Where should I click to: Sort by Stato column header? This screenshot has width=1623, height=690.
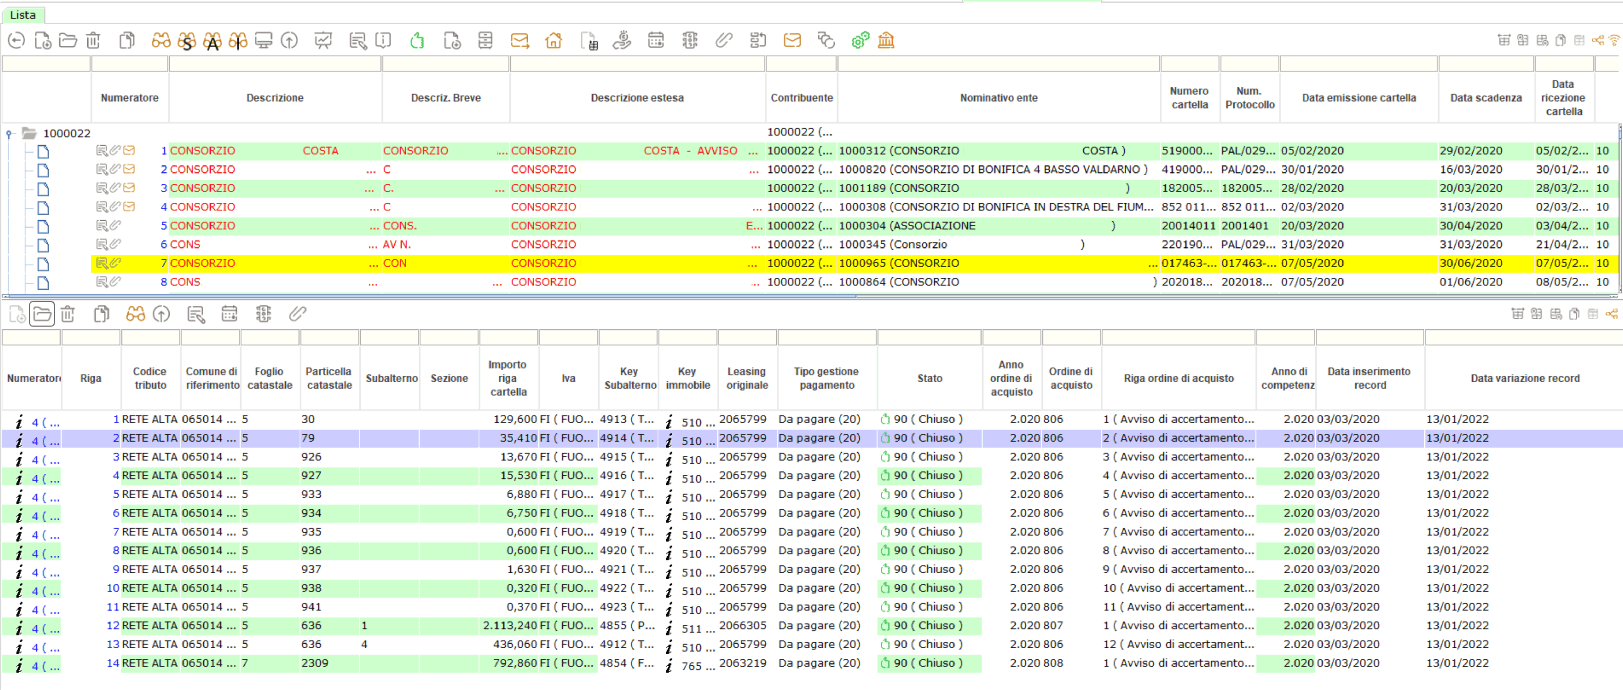pyautogui.click(x=930, y=378)
